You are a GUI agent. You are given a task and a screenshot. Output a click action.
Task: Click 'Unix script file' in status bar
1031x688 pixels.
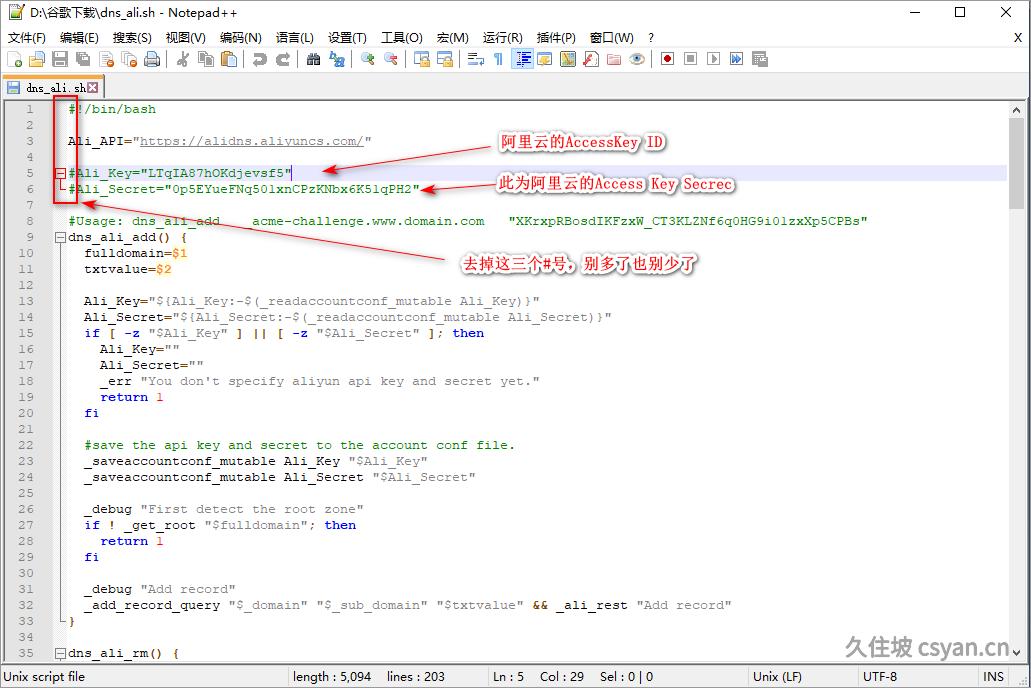coord(44,676)
